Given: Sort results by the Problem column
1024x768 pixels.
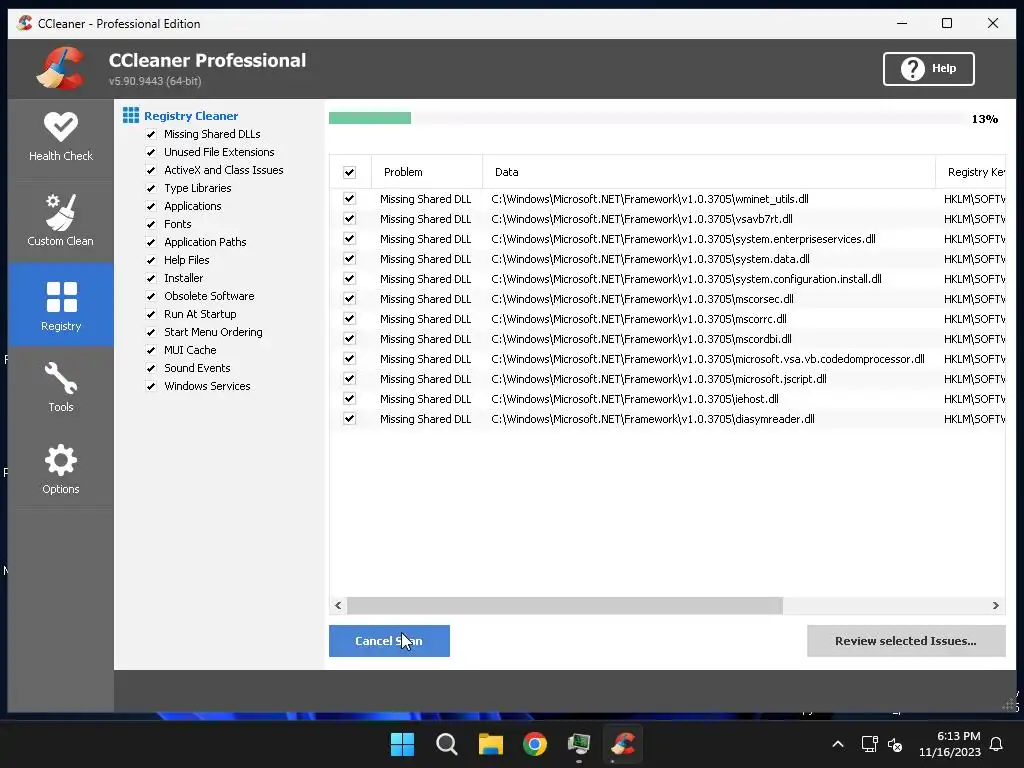Looking at the screenshot, I should pos(427,172).
